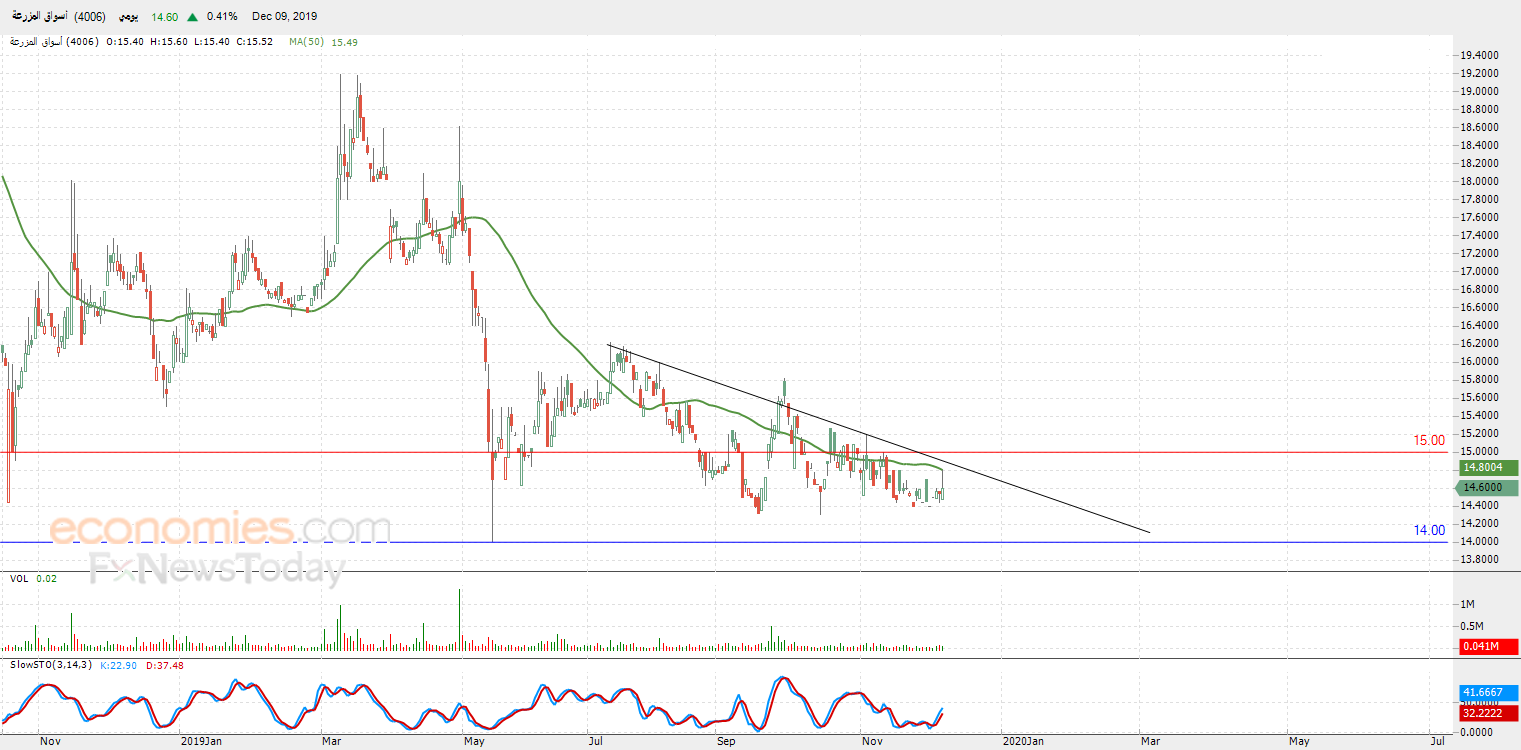Image resolution: width=1521 pixels, height=750 pixels.
Task: Click the O:15.40 open value
Action: 125,42
